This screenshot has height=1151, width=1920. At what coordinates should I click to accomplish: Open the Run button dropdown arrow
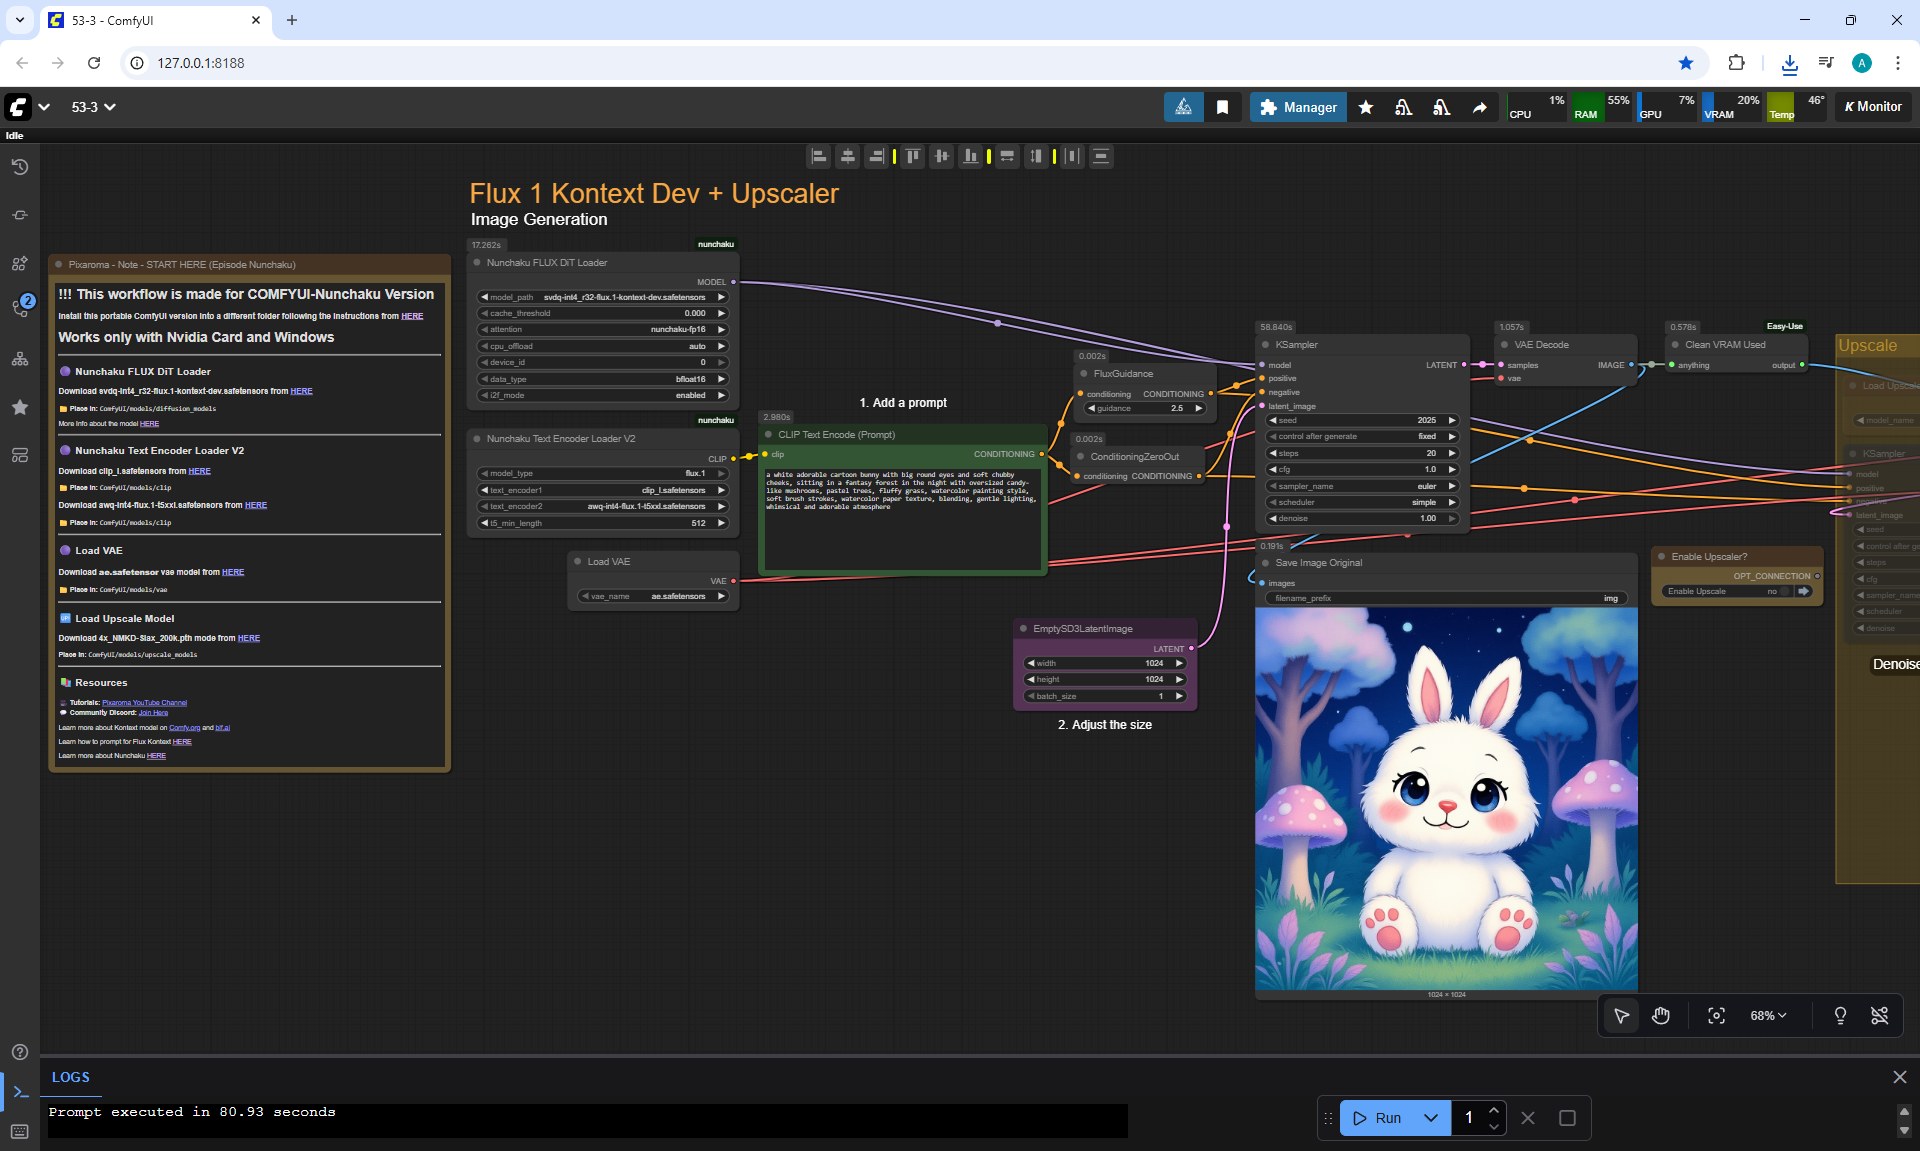1431,1118
